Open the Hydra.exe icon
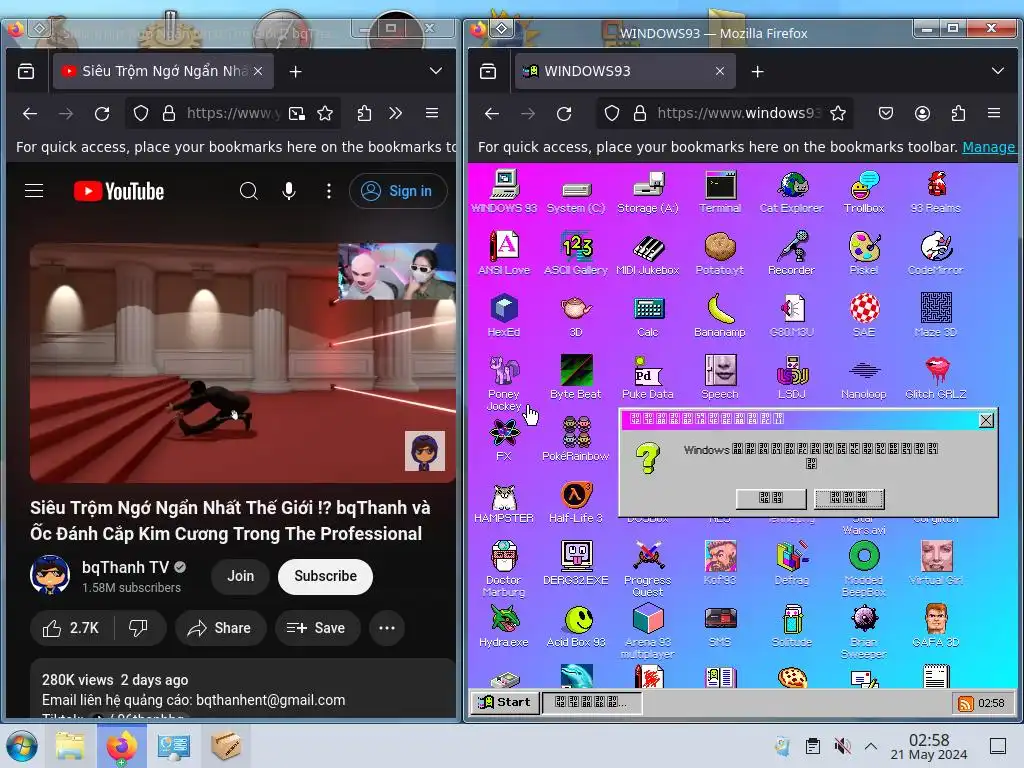 (504, 626)
